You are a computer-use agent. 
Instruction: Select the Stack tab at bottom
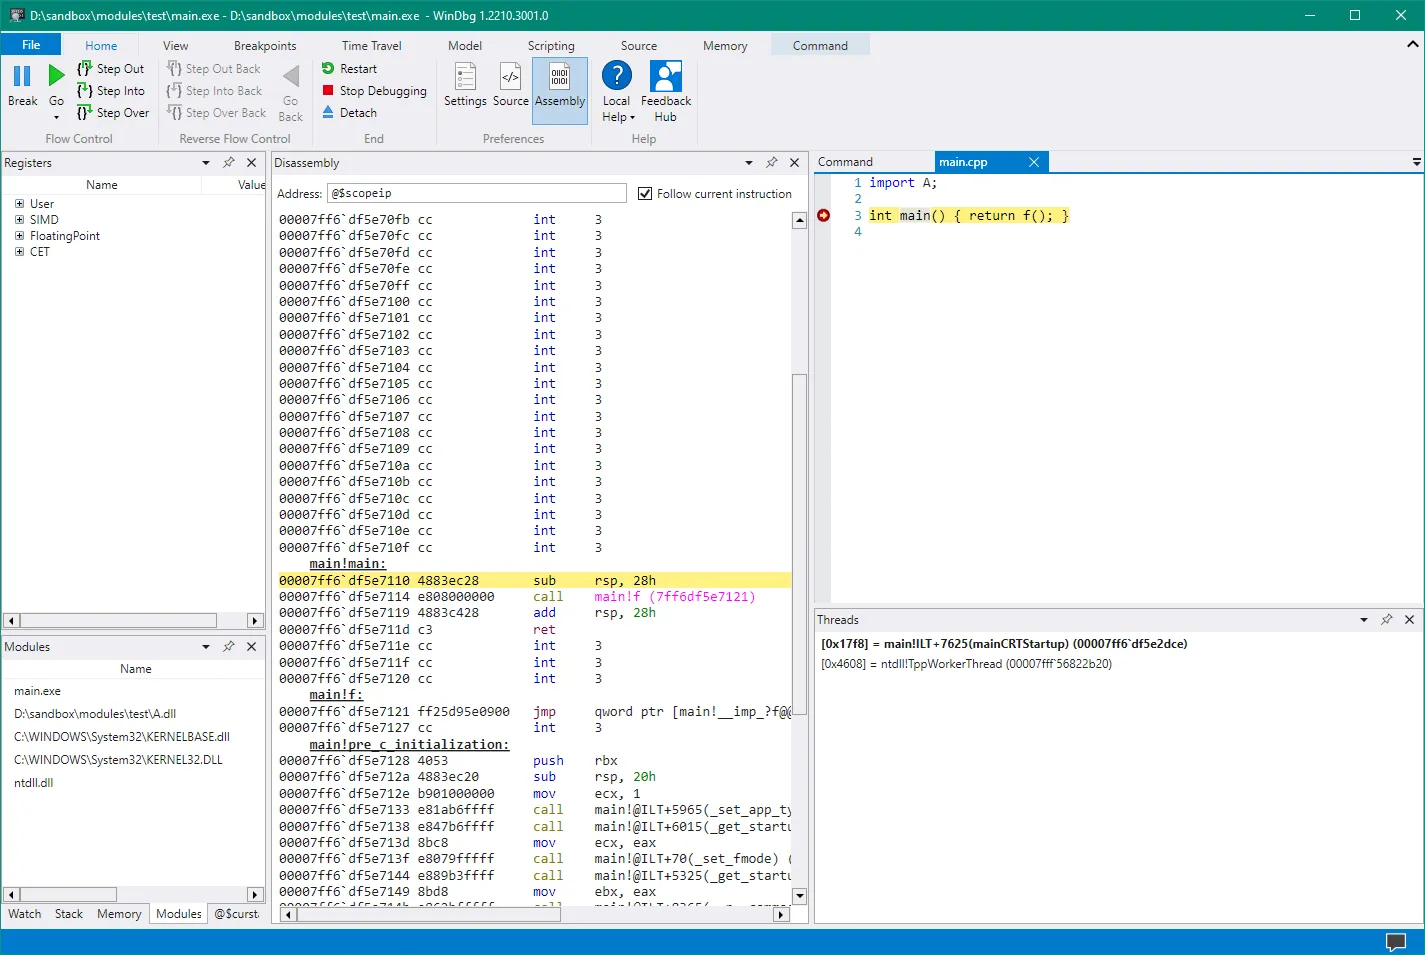click(69, 914)
